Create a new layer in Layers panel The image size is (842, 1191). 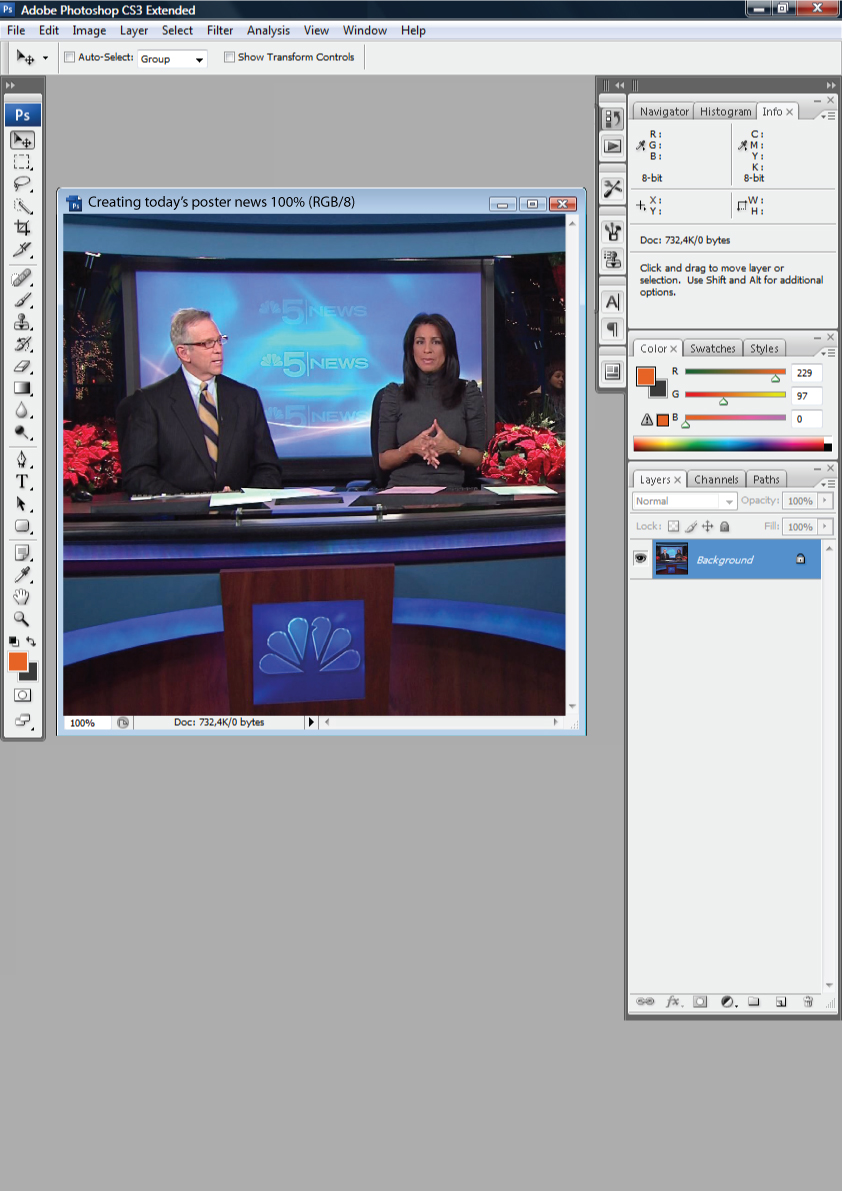[781, 1001]
